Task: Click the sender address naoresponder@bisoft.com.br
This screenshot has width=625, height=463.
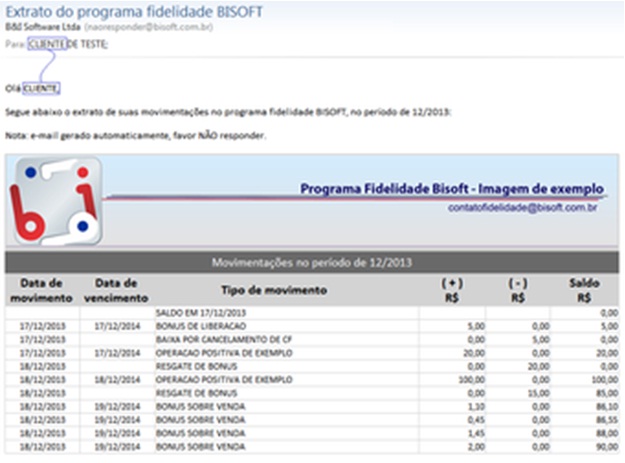Action: click(x=148, y=27)
